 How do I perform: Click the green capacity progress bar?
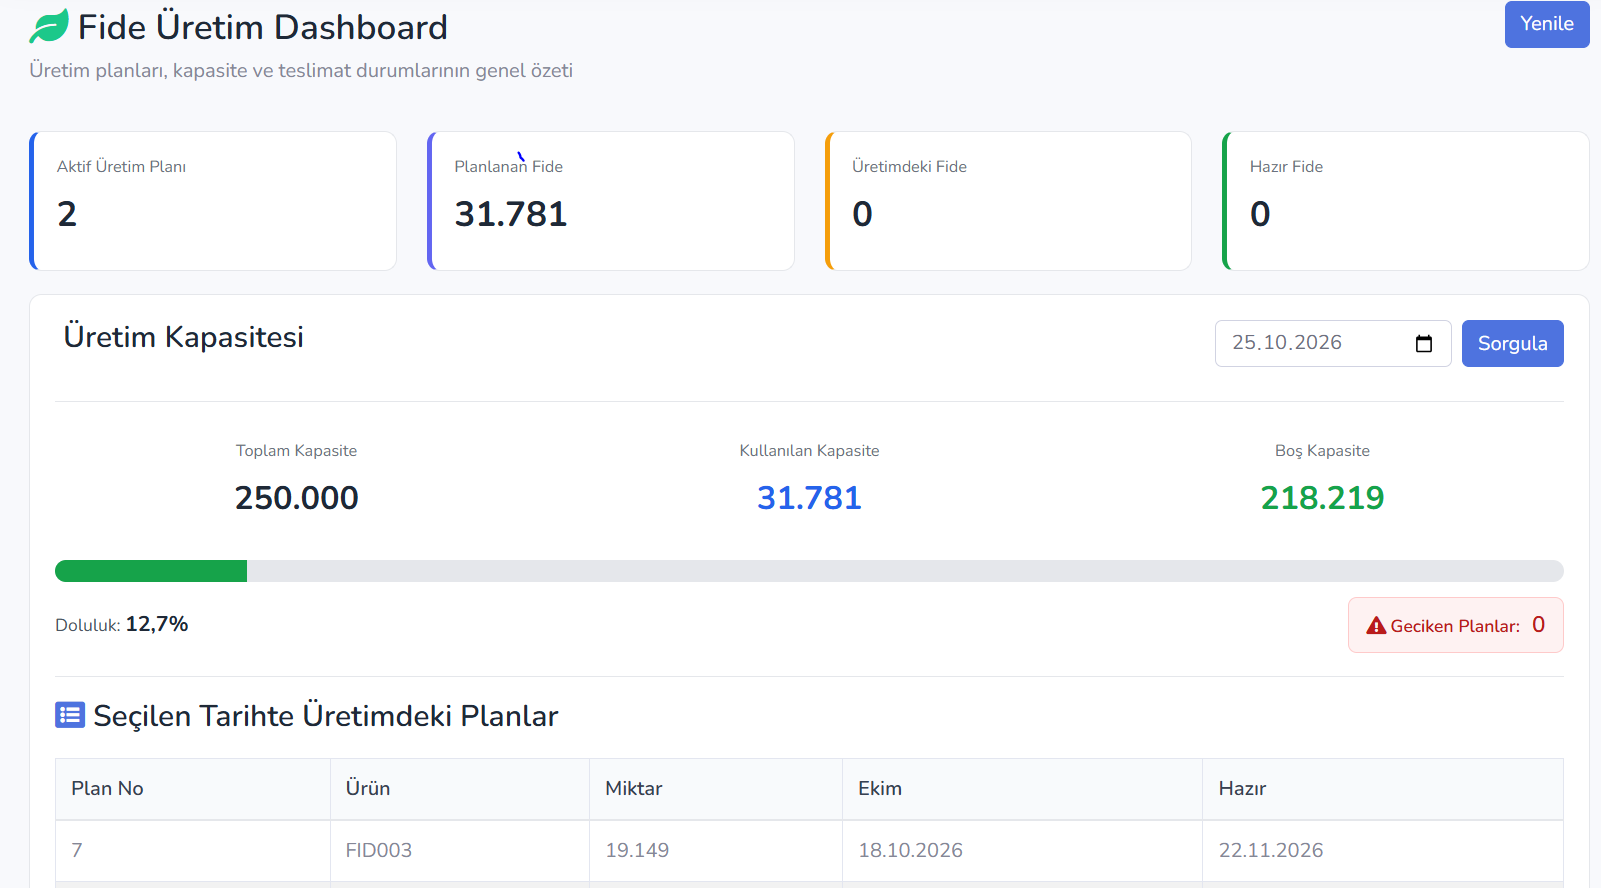[x=151, y=571]
